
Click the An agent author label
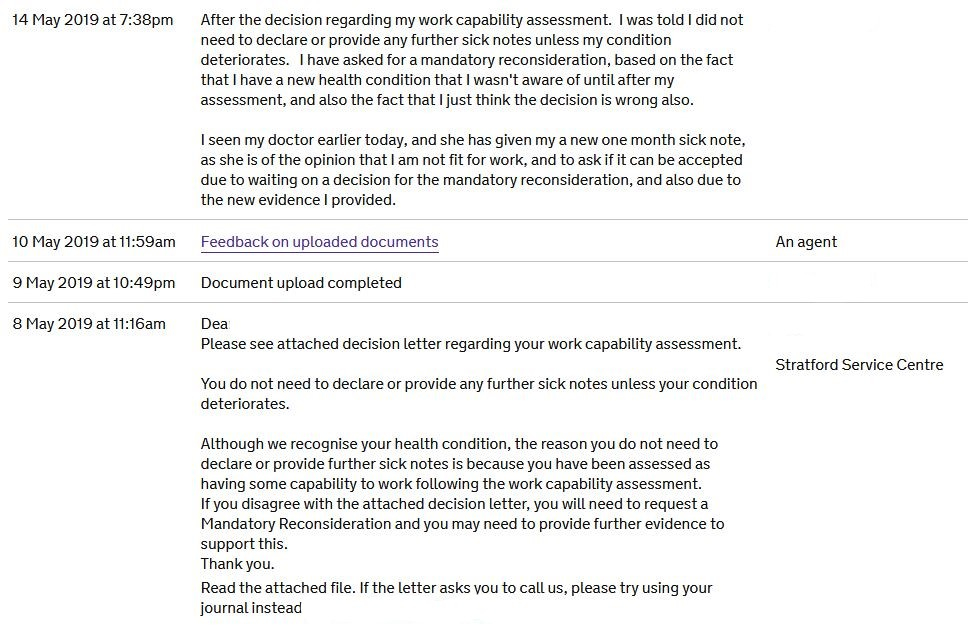point(806,242)
